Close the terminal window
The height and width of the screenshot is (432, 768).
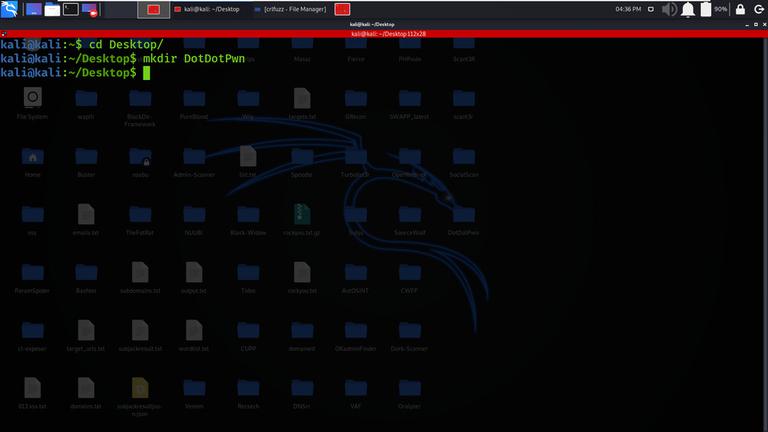pos(765,24)
